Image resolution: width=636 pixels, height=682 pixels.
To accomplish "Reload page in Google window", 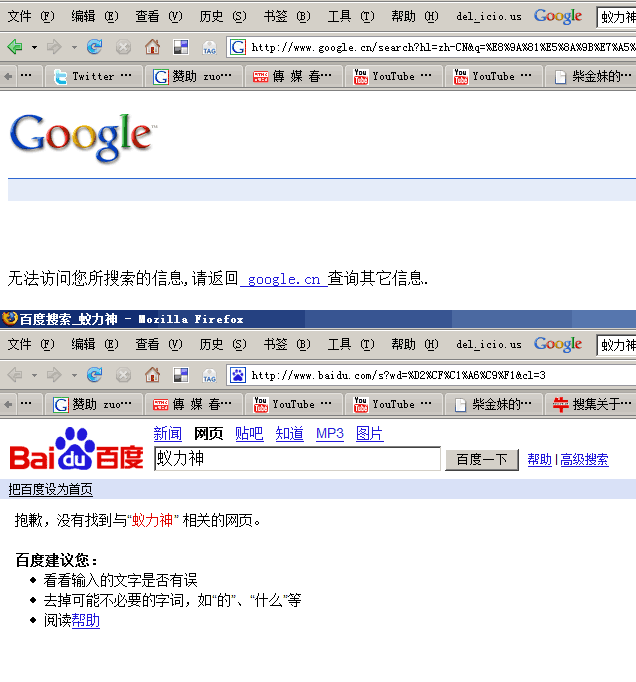I will [94, 47].
